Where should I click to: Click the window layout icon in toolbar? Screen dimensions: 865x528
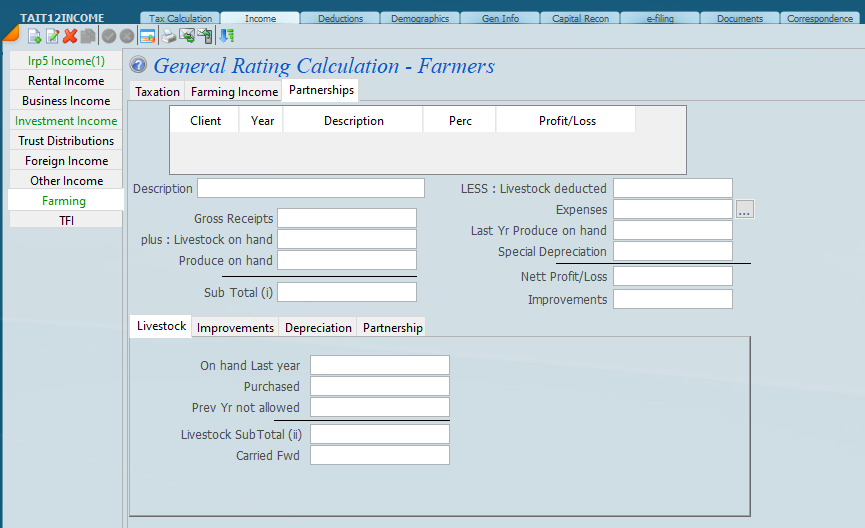tap(147, 36)
